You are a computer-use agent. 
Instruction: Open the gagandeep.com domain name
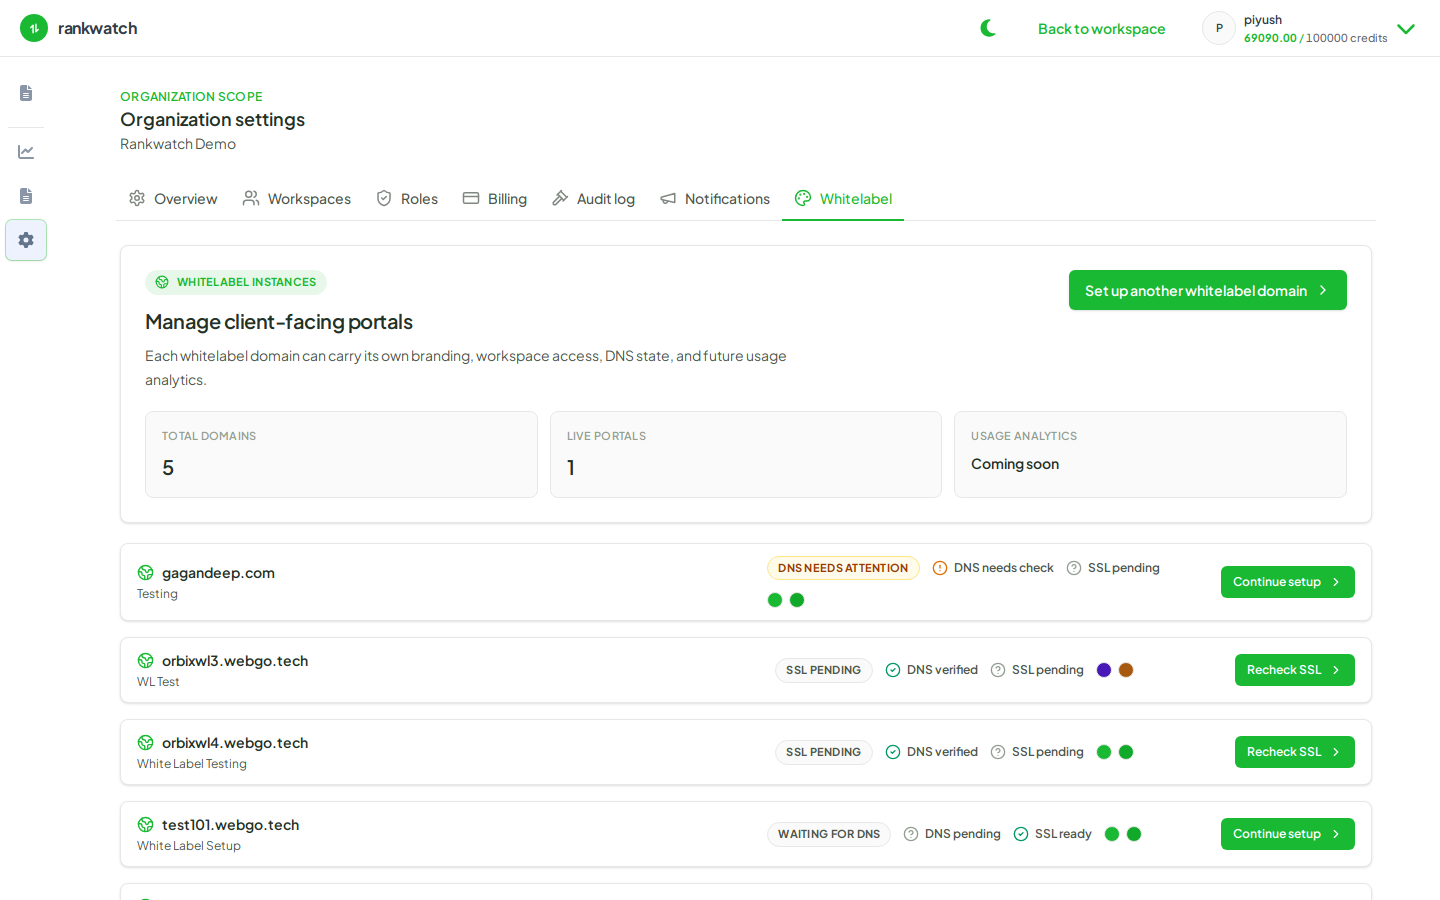click(218, 573)
